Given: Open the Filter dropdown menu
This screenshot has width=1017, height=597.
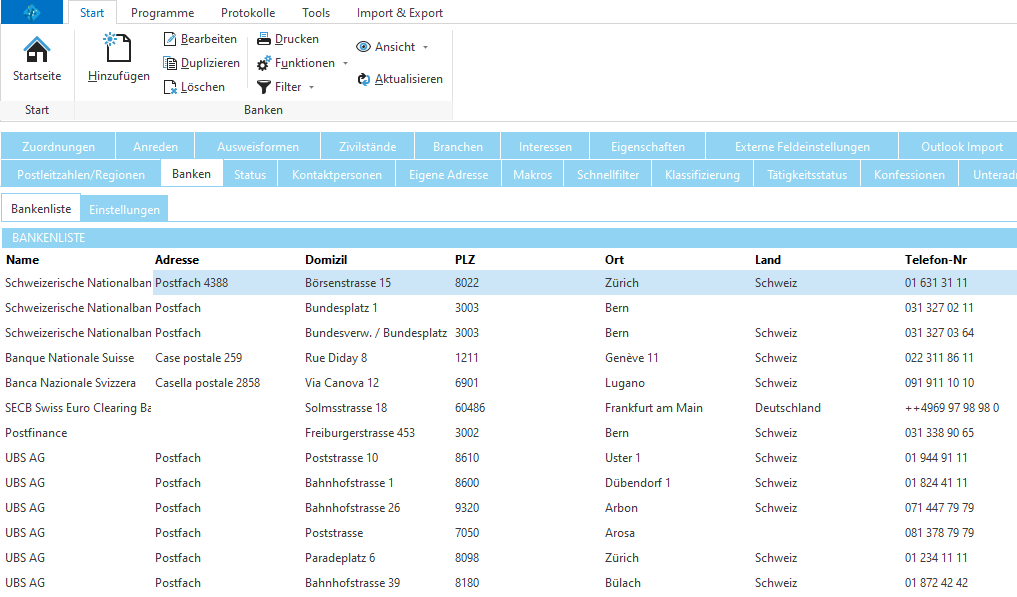Looking at the screenshot, I should click(x=311, y=87).
